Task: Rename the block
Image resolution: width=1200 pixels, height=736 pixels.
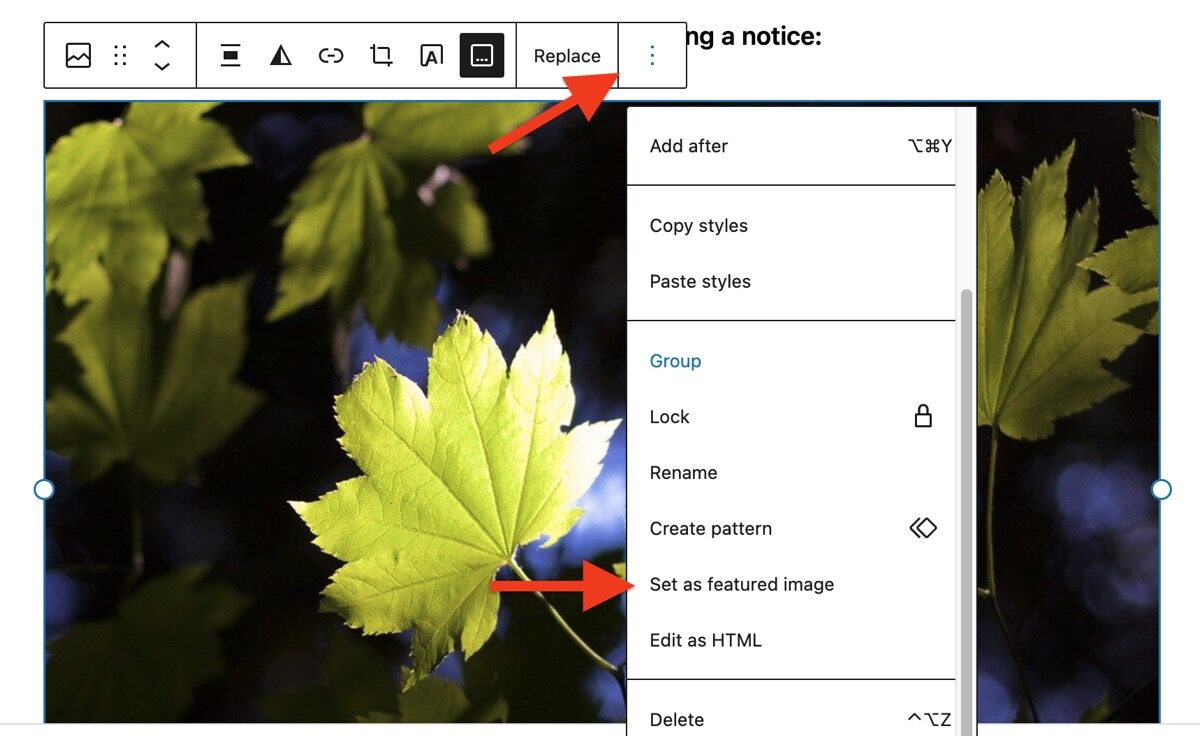Action: [x=683, y=472]
